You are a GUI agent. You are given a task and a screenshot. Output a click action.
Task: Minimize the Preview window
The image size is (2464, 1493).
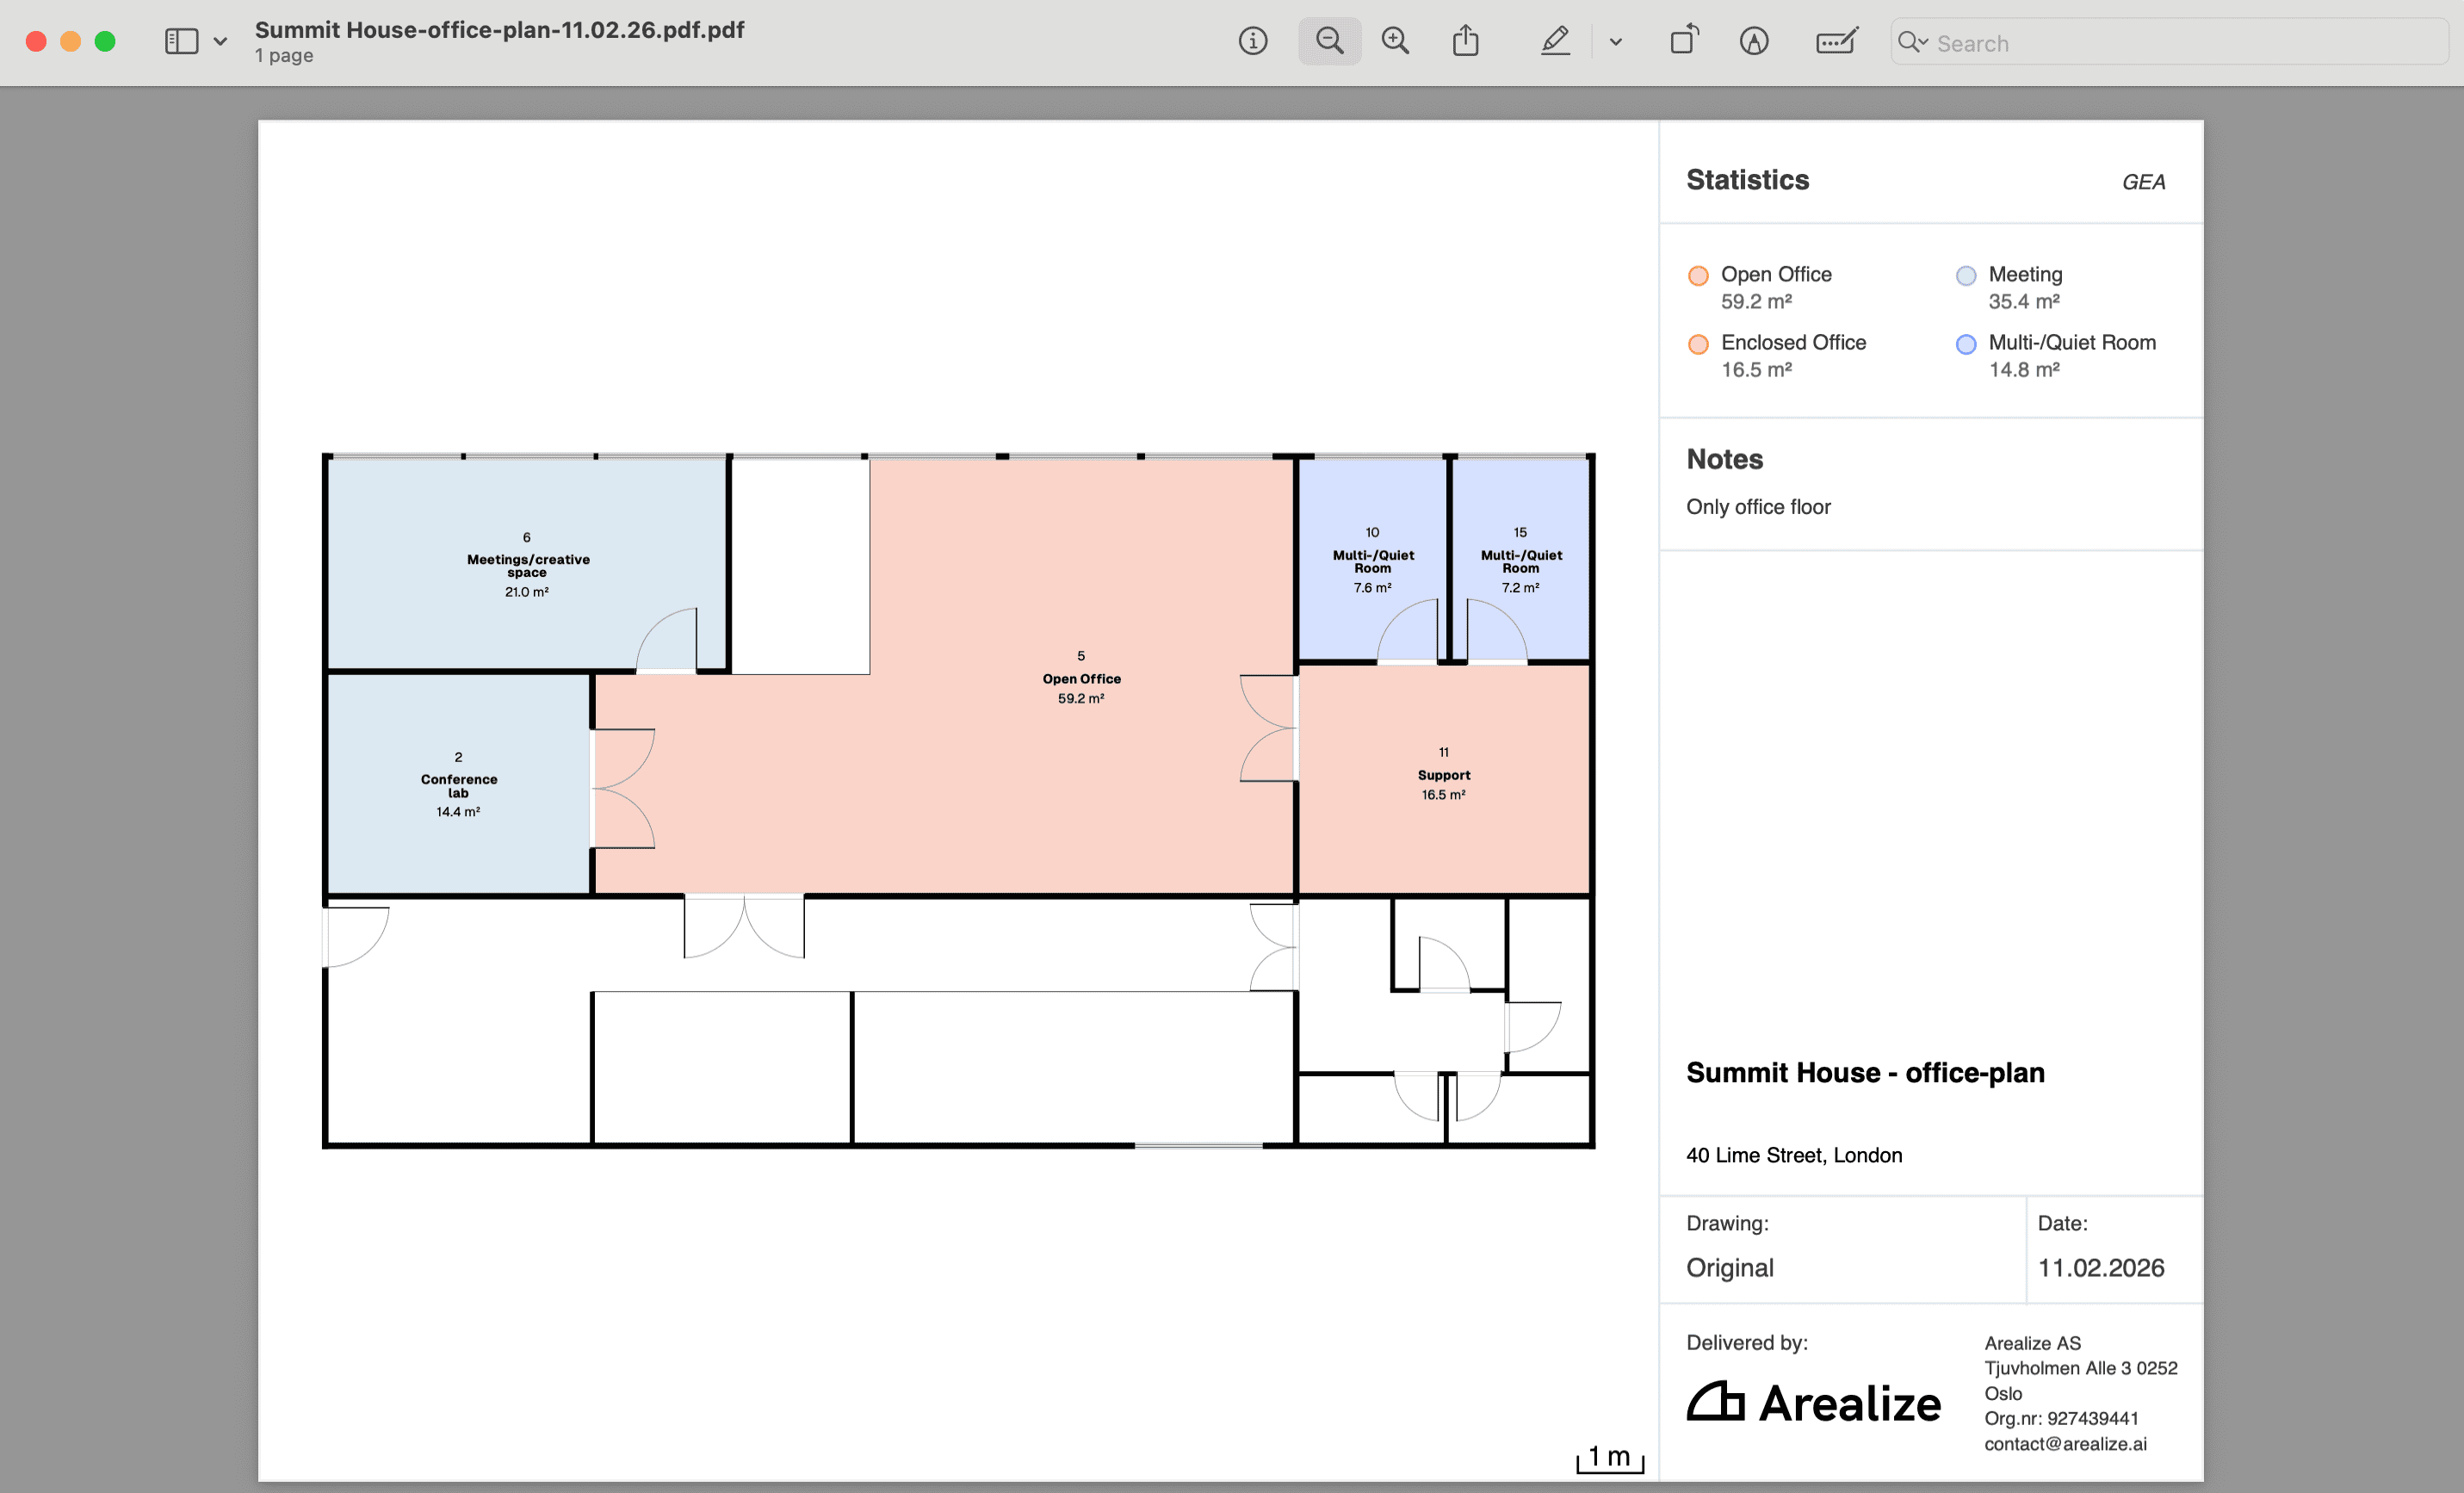pos(70,41)
